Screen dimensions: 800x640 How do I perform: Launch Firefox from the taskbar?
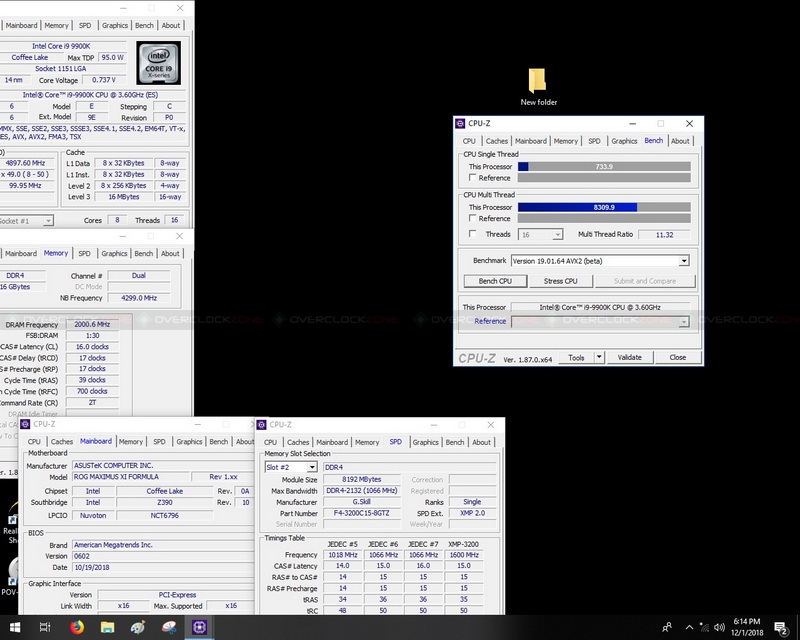(77, 627)
